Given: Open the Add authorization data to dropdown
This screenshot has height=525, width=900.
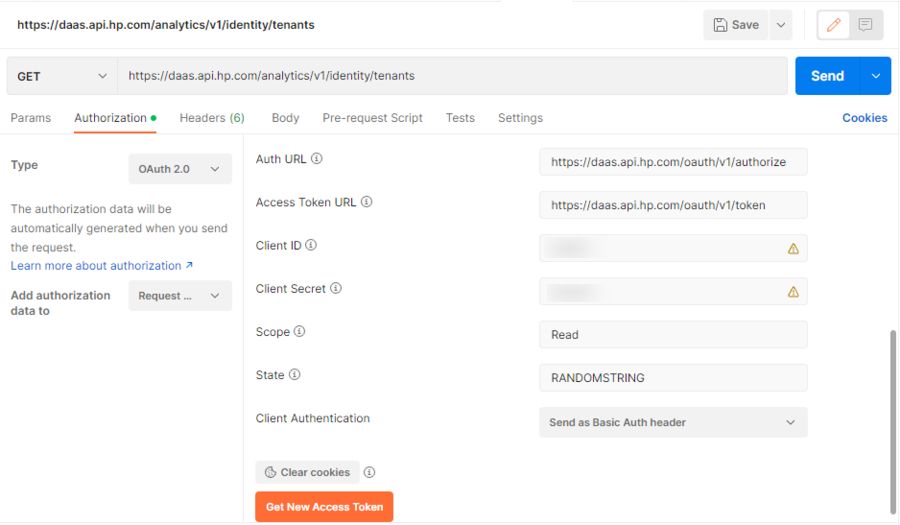Looking at the screenshot, I should 180,295.
